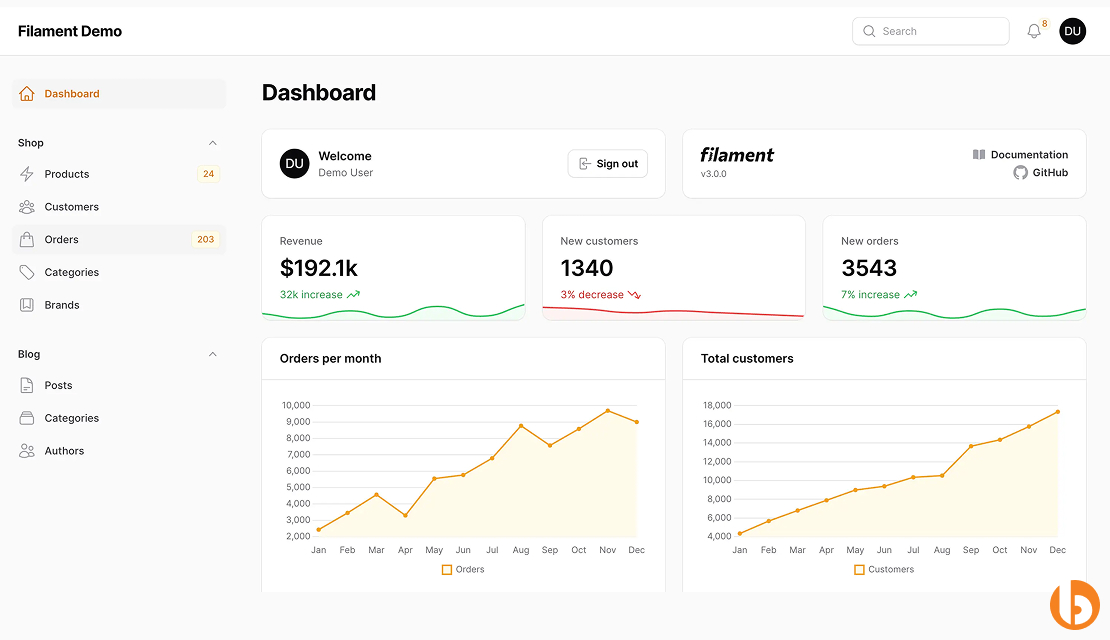This screenshot has height=640, width=1110.
Task: Click the Nov data point on Orders chart
Action: (607, 411)
